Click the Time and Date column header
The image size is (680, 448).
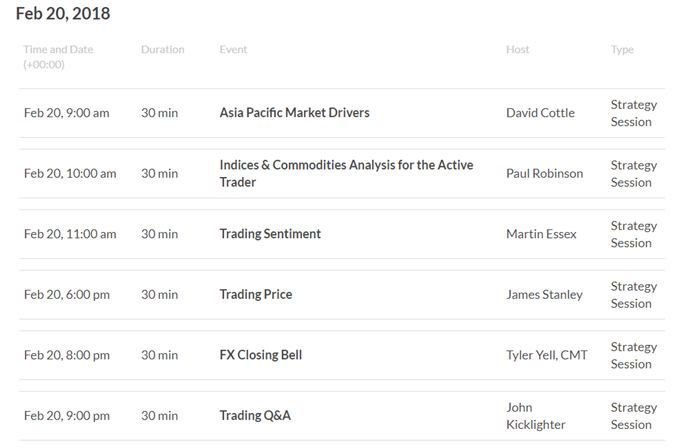click(x=58, y=57)
